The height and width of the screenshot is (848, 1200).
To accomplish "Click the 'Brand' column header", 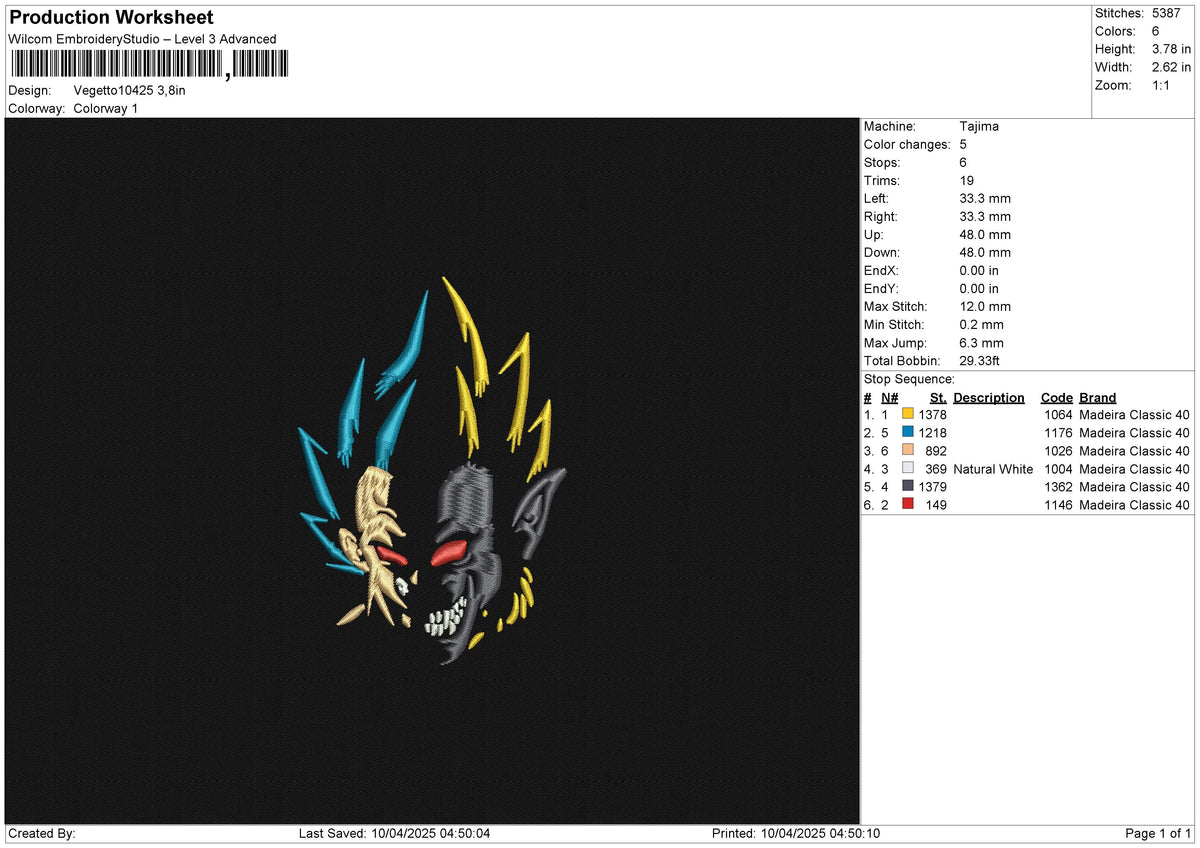I will [x=1098, y=397].
